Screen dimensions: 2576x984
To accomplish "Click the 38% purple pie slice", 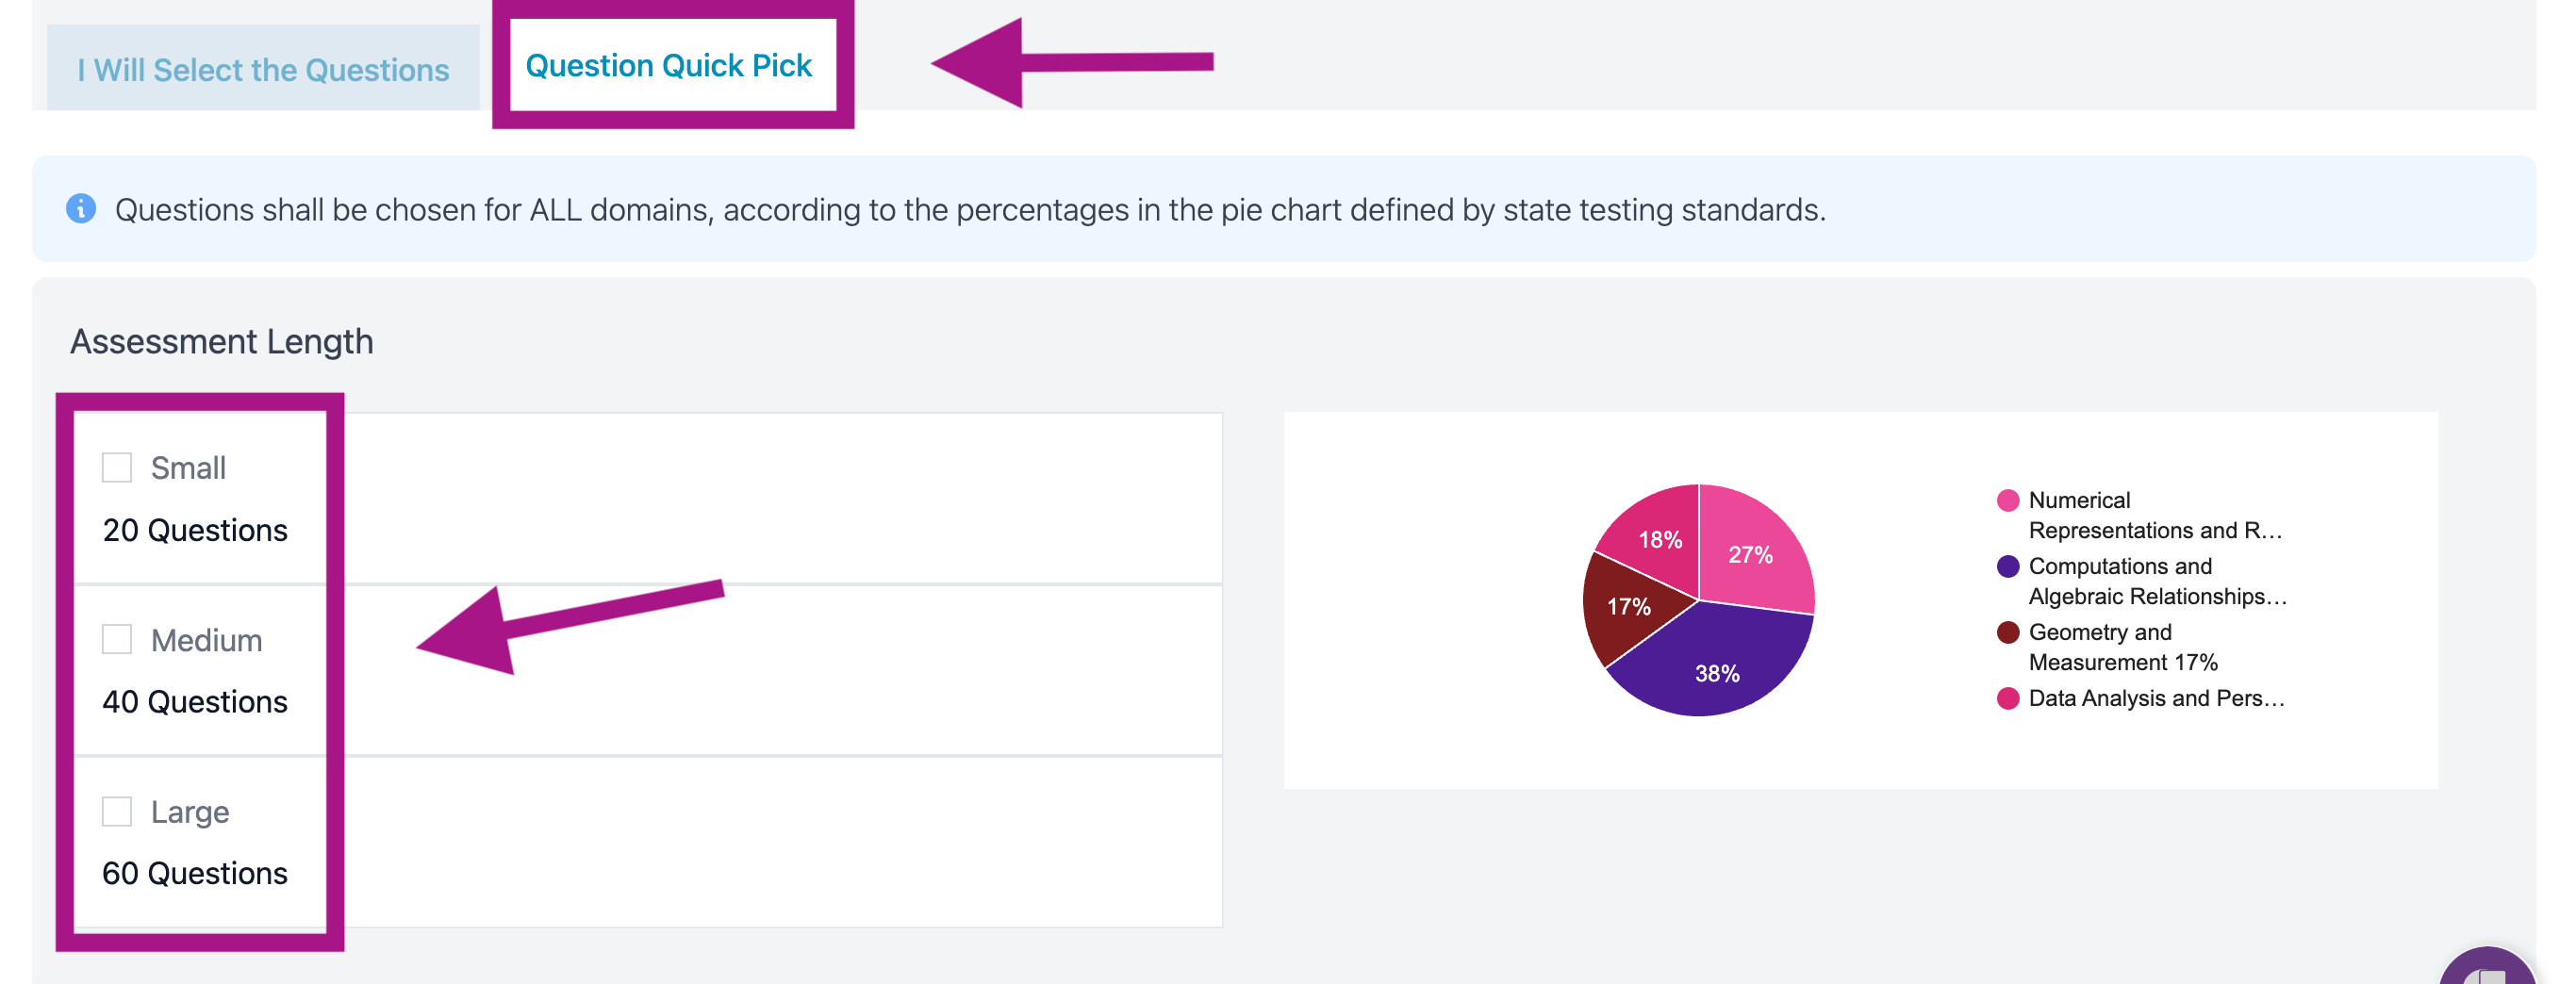I will point(1716,668).
